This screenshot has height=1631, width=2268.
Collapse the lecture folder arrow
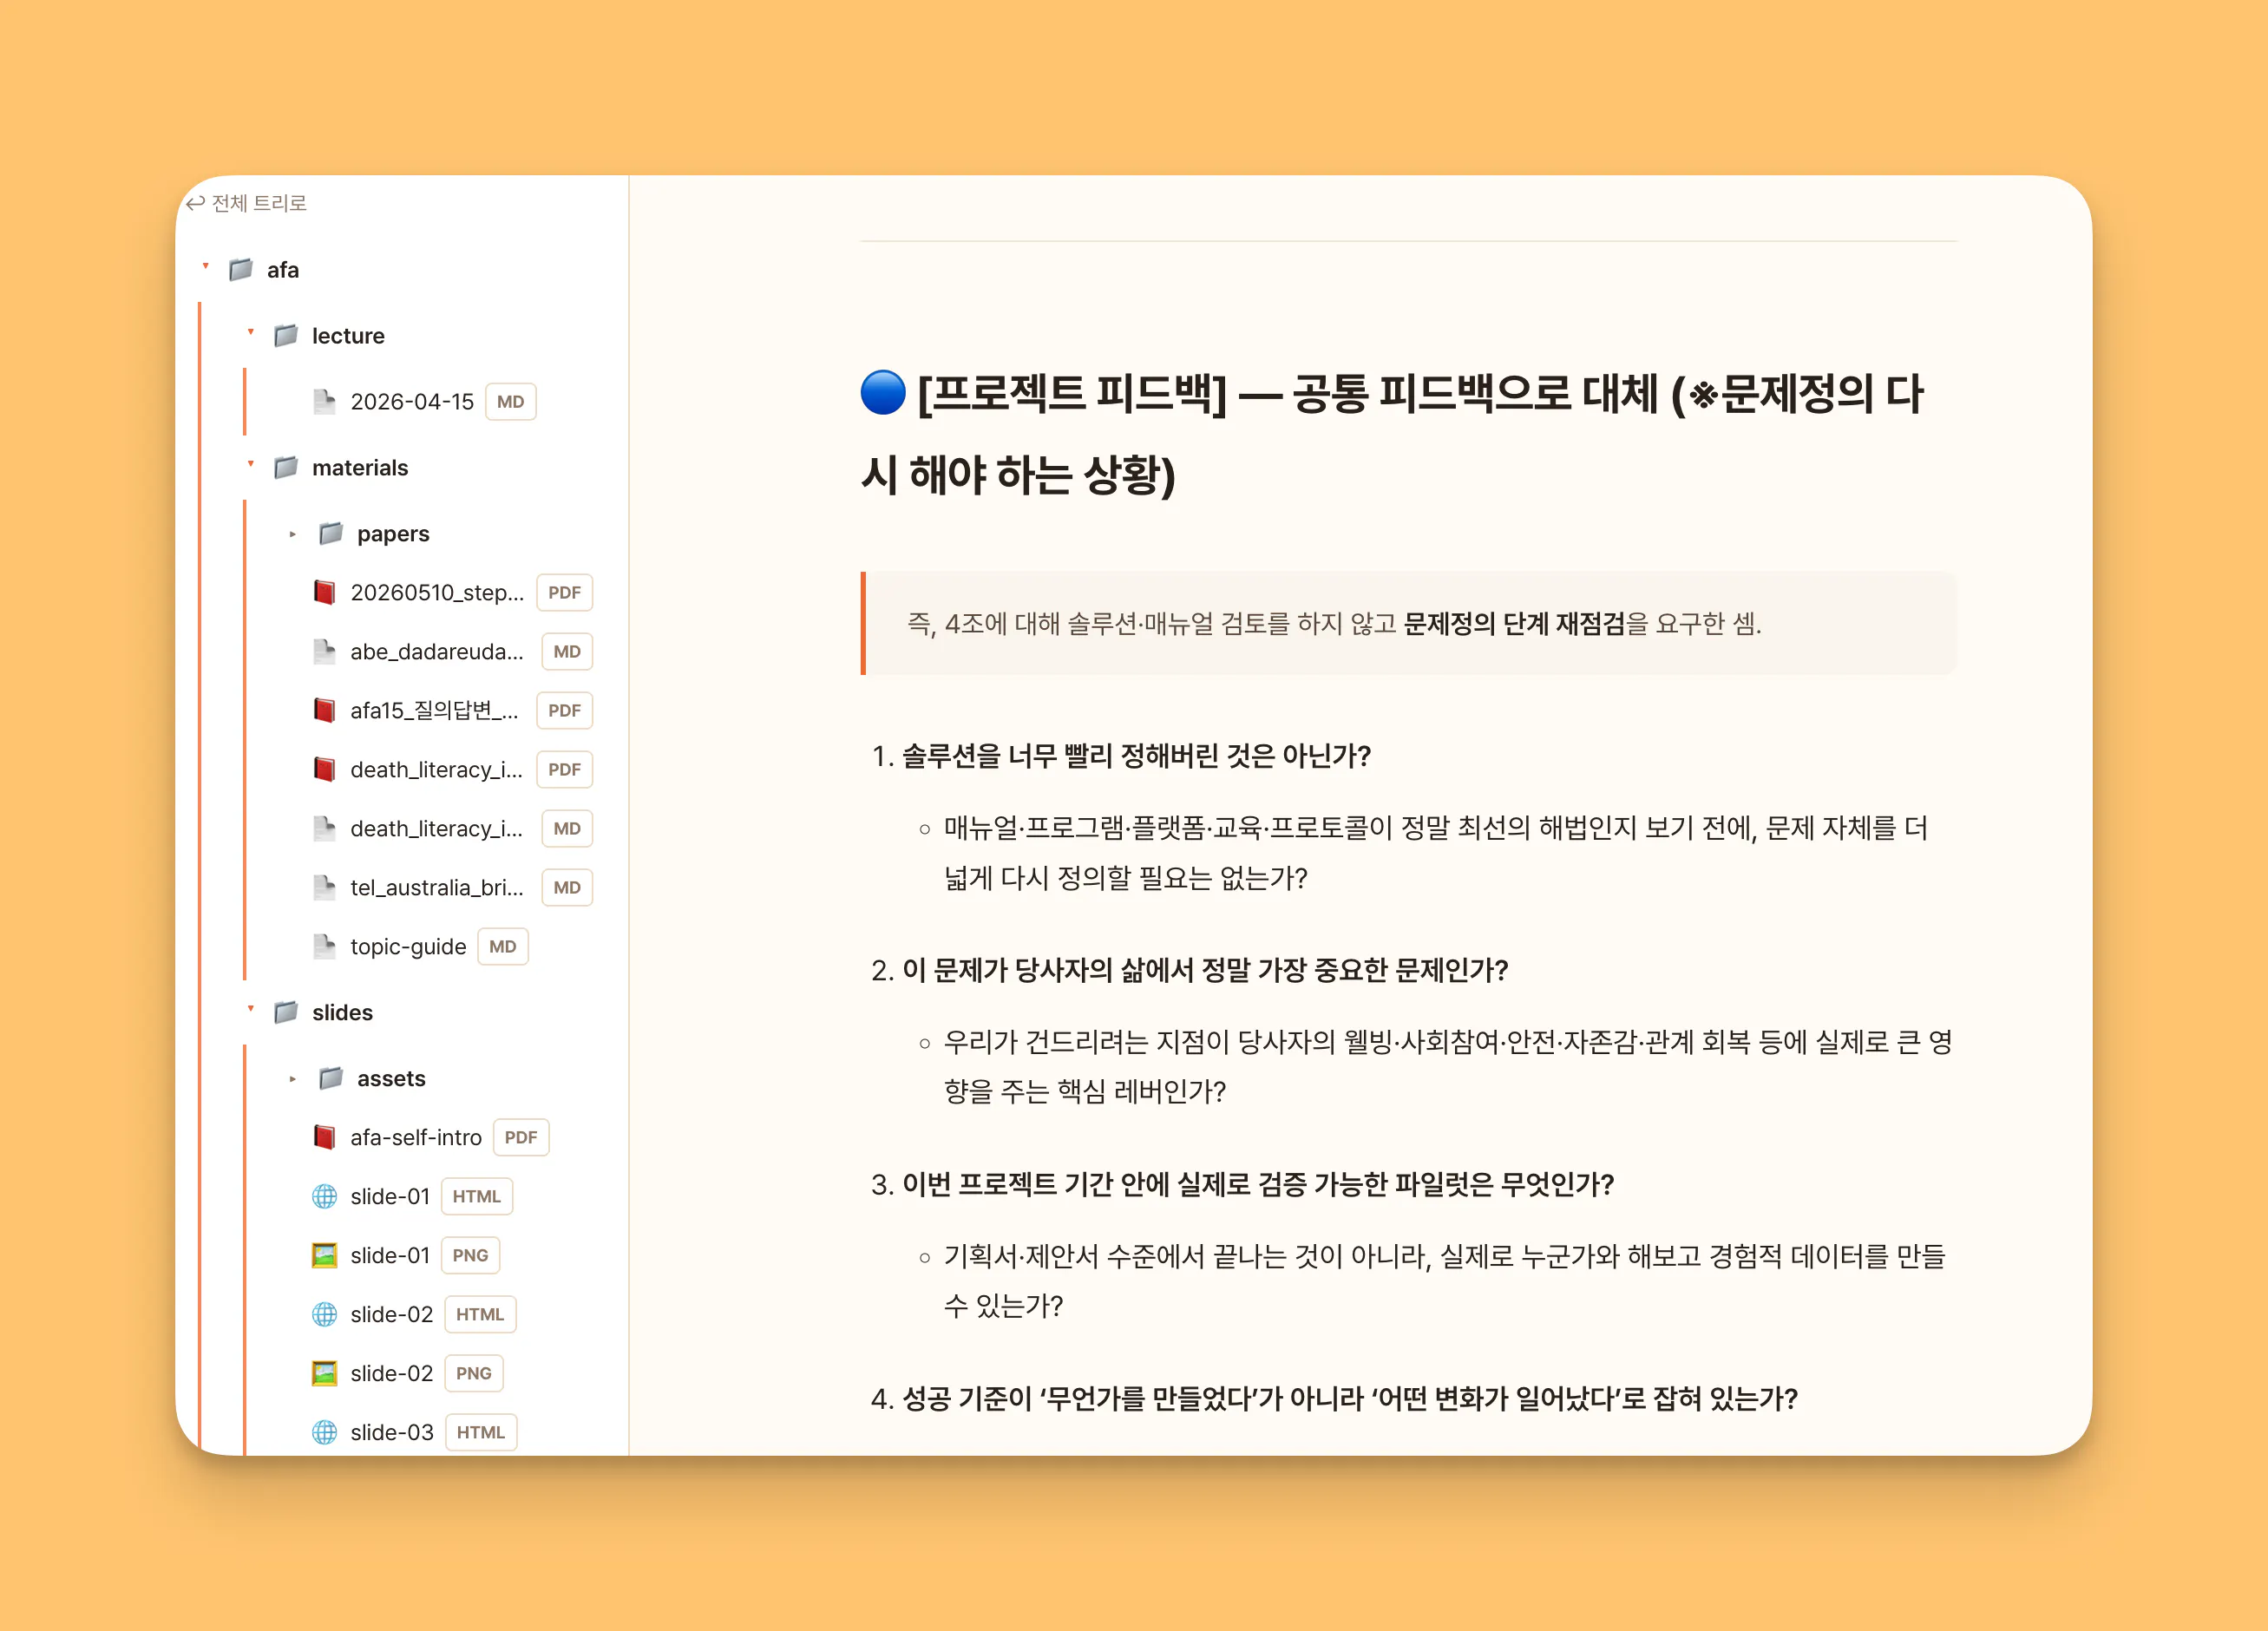tap(251, 333)
